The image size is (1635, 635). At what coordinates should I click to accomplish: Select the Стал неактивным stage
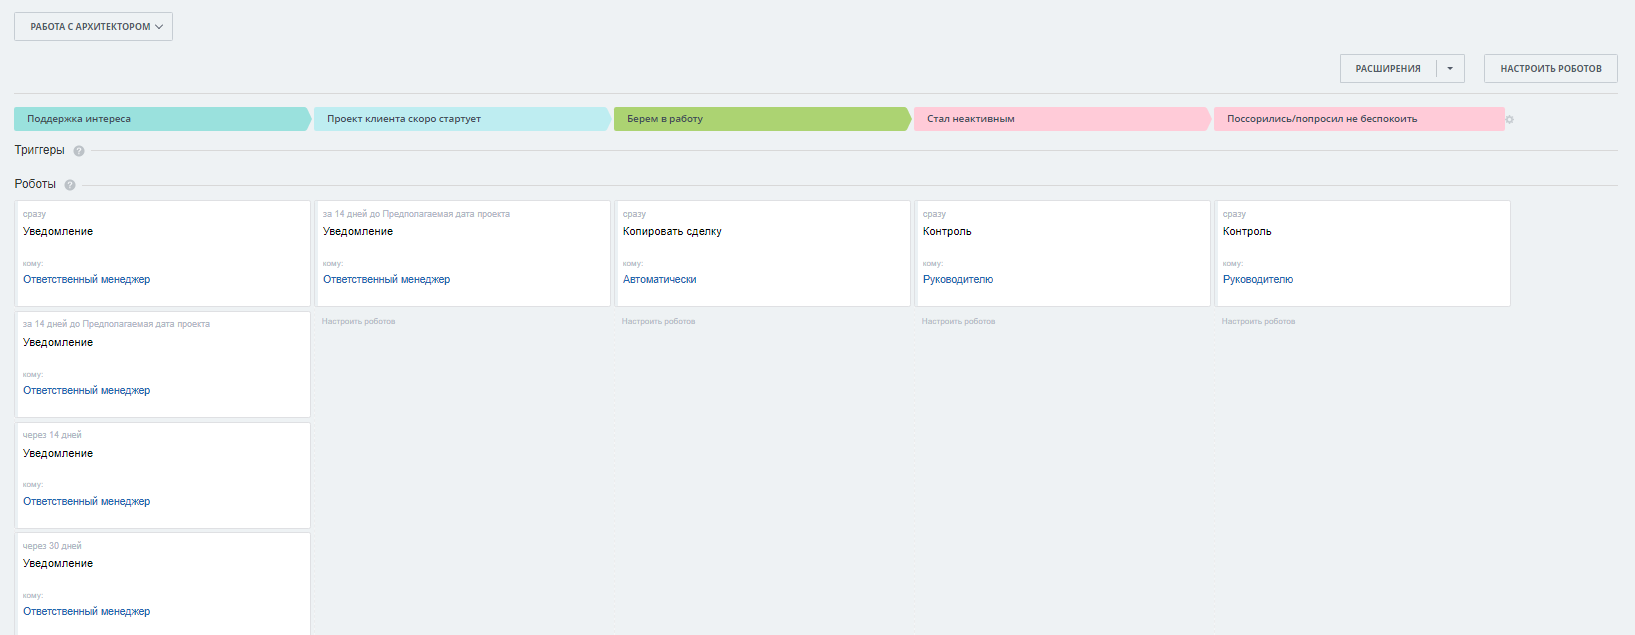[1060, 119]
